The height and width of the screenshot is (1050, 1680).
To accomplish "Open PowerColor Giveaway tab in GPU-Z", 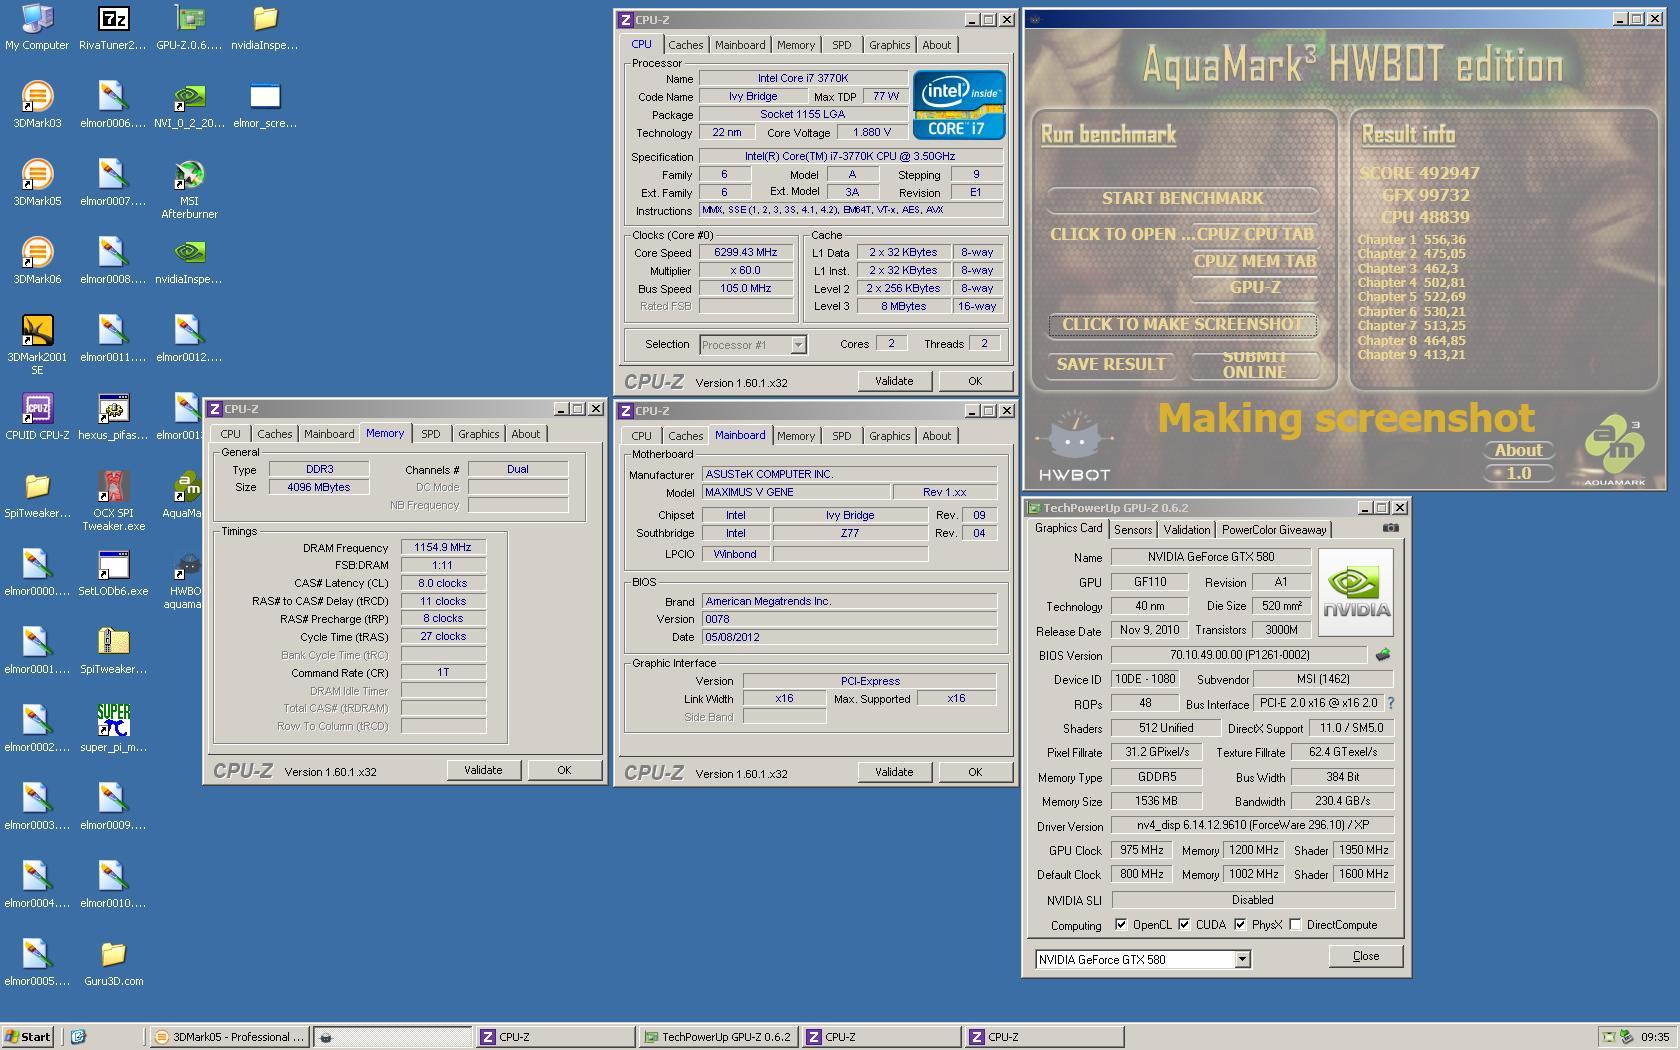I will (1274, 530).
